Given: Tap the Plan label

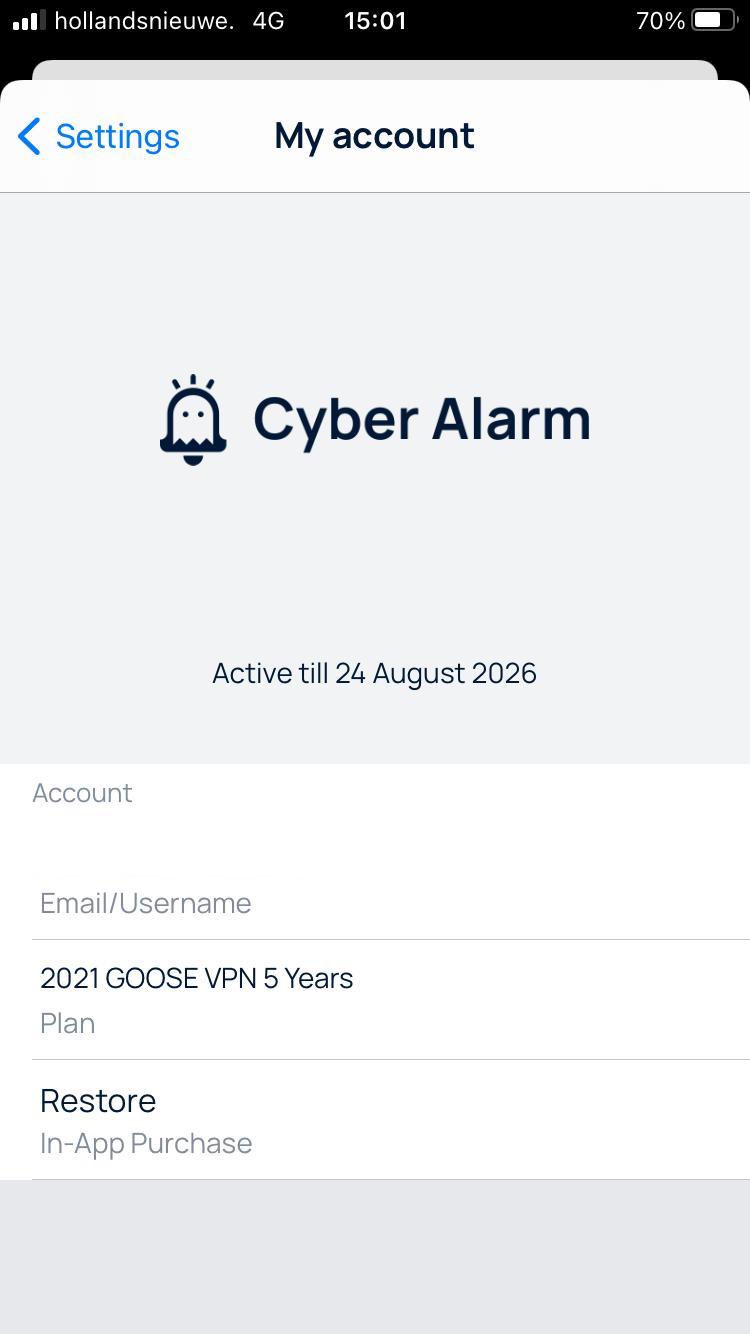Looking at the screenshot, I should pyautogui.click(x=68, y=1024).
